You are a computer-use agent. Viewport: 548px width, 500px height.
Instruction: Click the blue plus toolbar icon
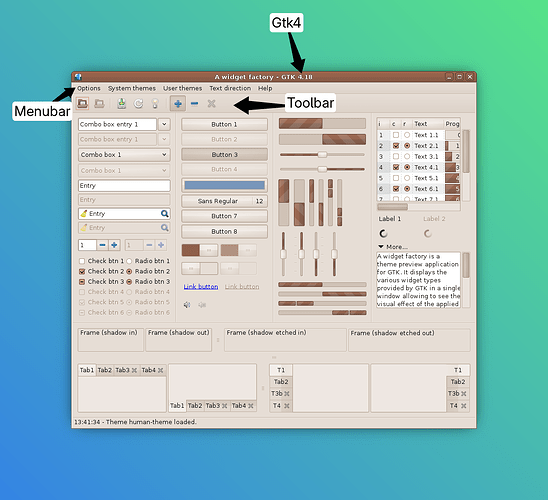pyautogui.click(x=178, y=103)
